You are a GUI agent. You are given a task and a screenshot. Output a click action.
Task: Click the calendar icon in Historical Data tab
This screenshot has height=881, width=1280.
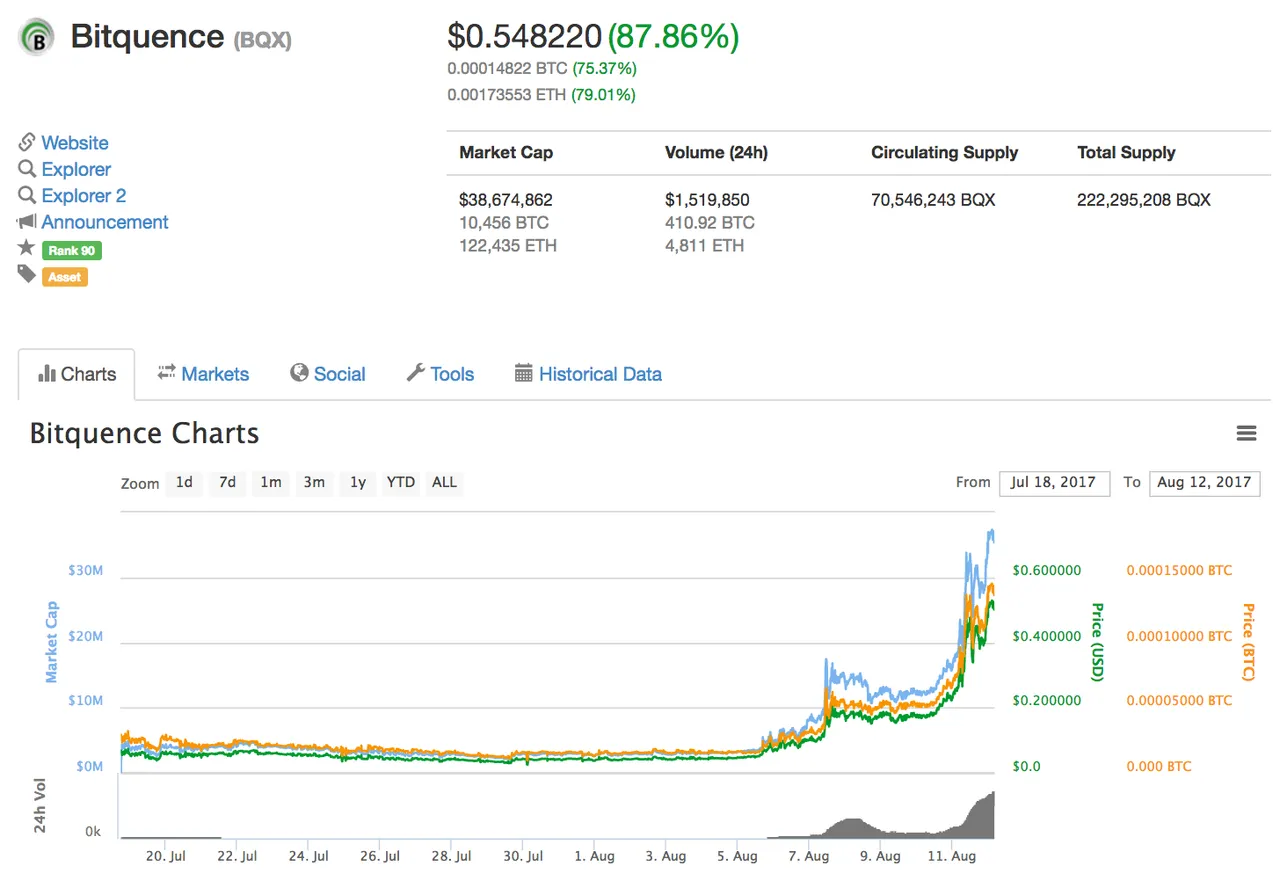(523, 373)
